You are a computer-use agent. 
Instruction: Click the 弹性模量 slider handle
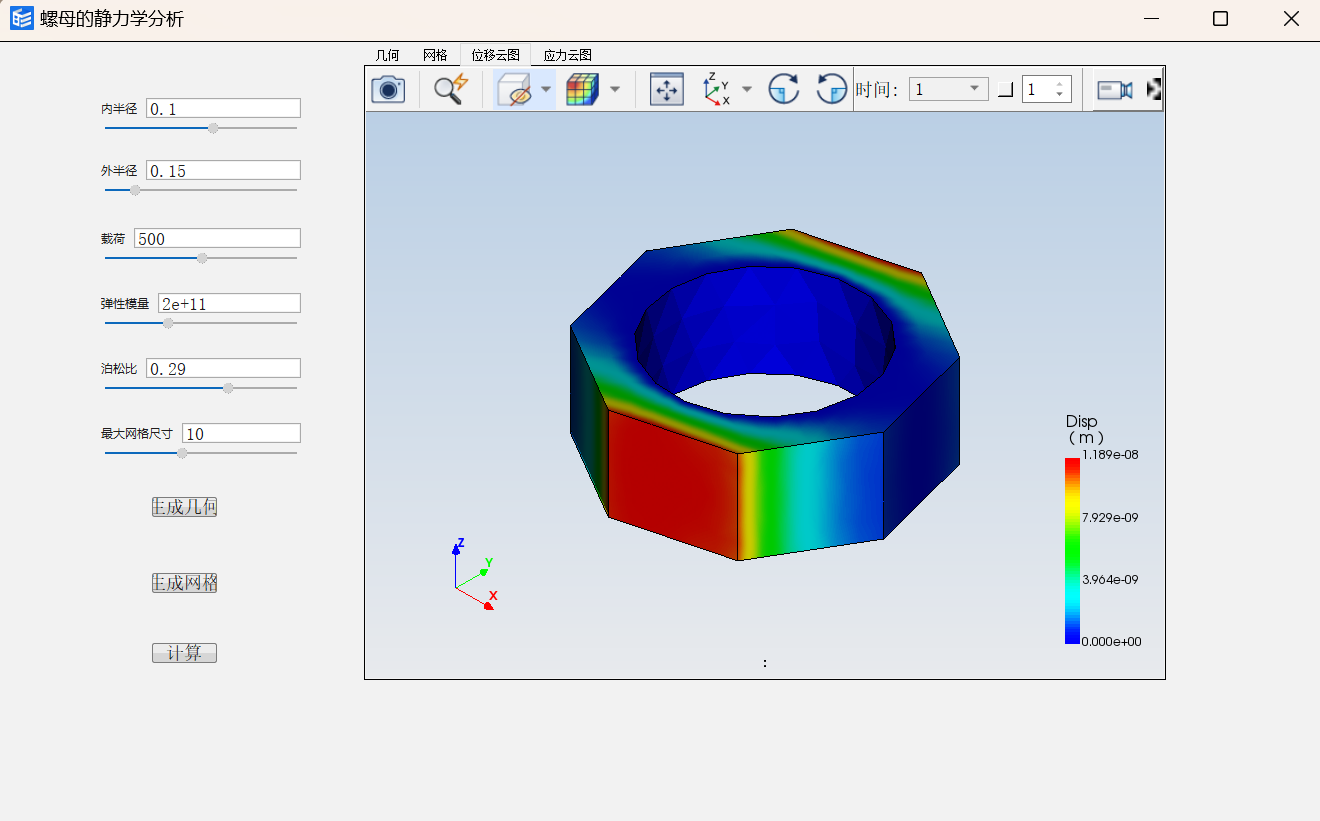[x=168, y=323]
